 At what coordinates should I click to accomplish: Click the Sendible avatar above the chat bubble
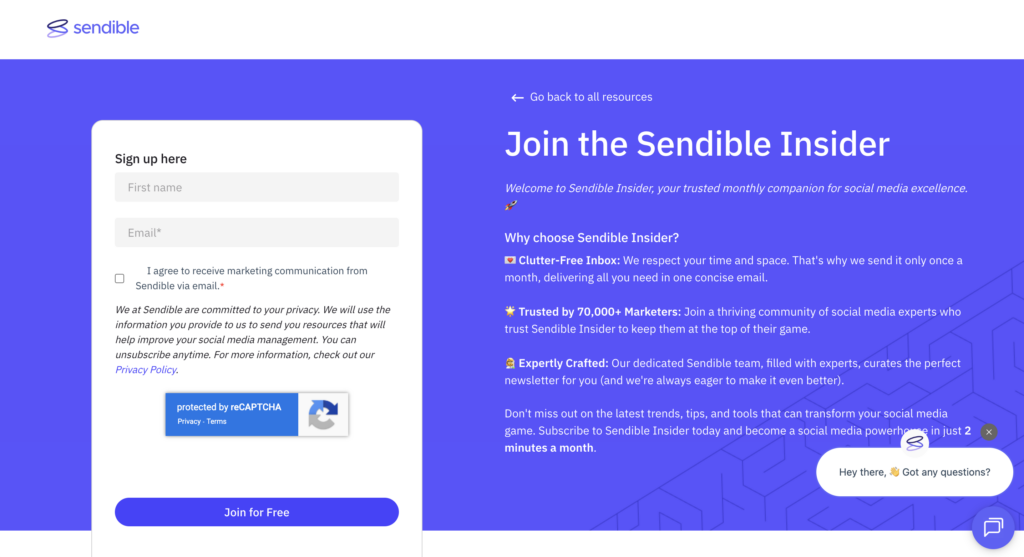click(x=914, y=442)
